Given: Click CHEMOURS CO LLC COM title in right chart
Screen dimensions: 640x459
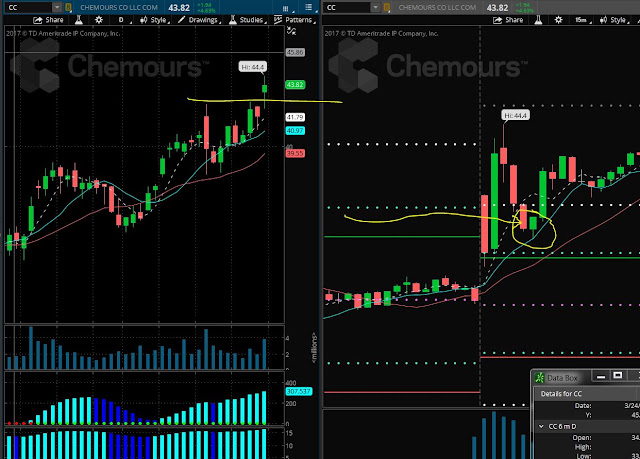Looking at the screenshot, I should (437, 7).
